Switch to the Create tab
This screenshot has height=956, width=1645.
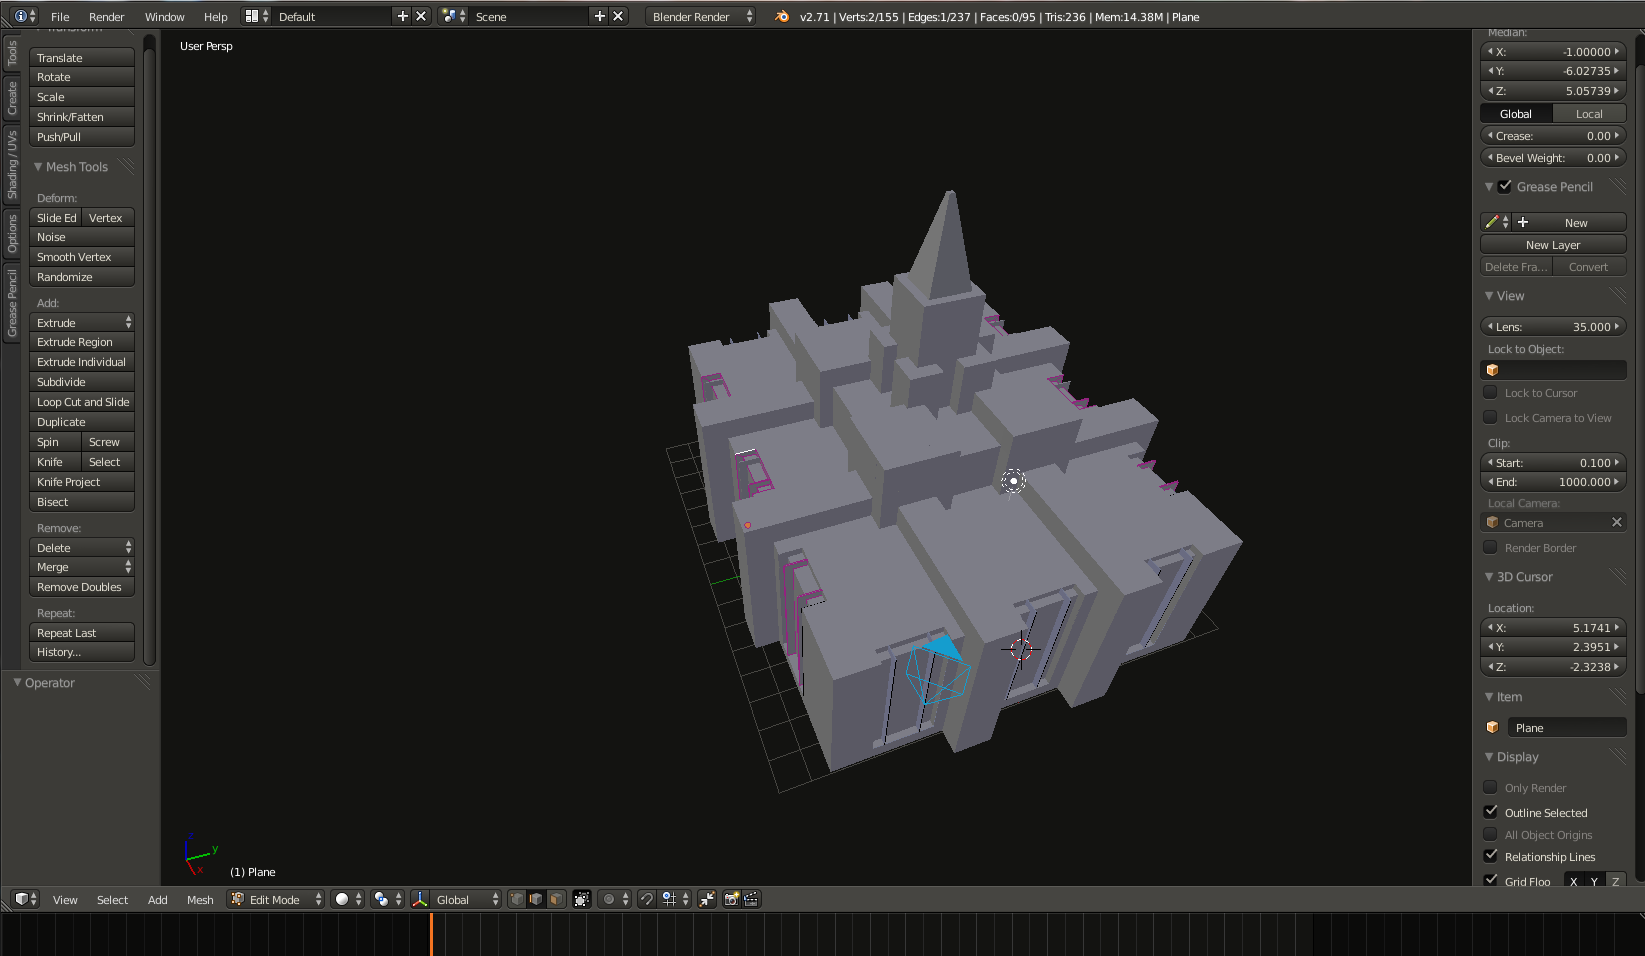click(12, 98)
